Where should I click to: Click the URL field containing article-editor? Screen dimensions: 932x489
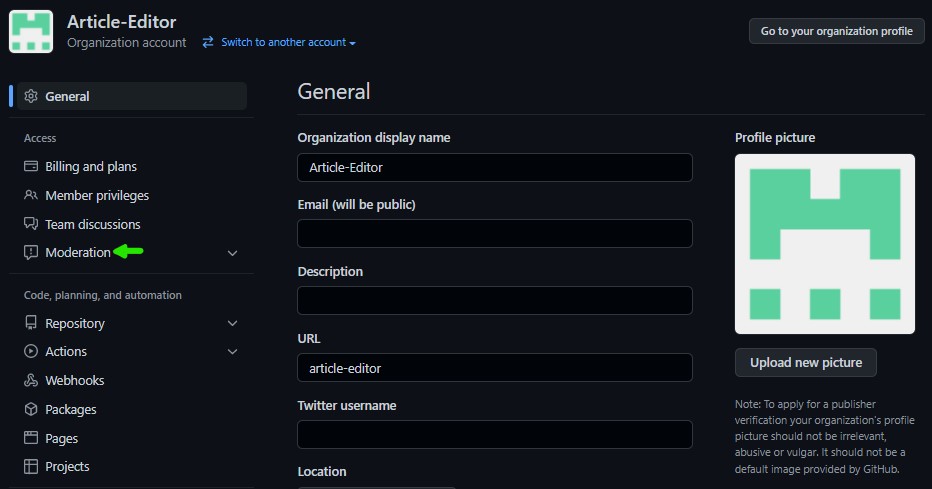tap(495, 368)
